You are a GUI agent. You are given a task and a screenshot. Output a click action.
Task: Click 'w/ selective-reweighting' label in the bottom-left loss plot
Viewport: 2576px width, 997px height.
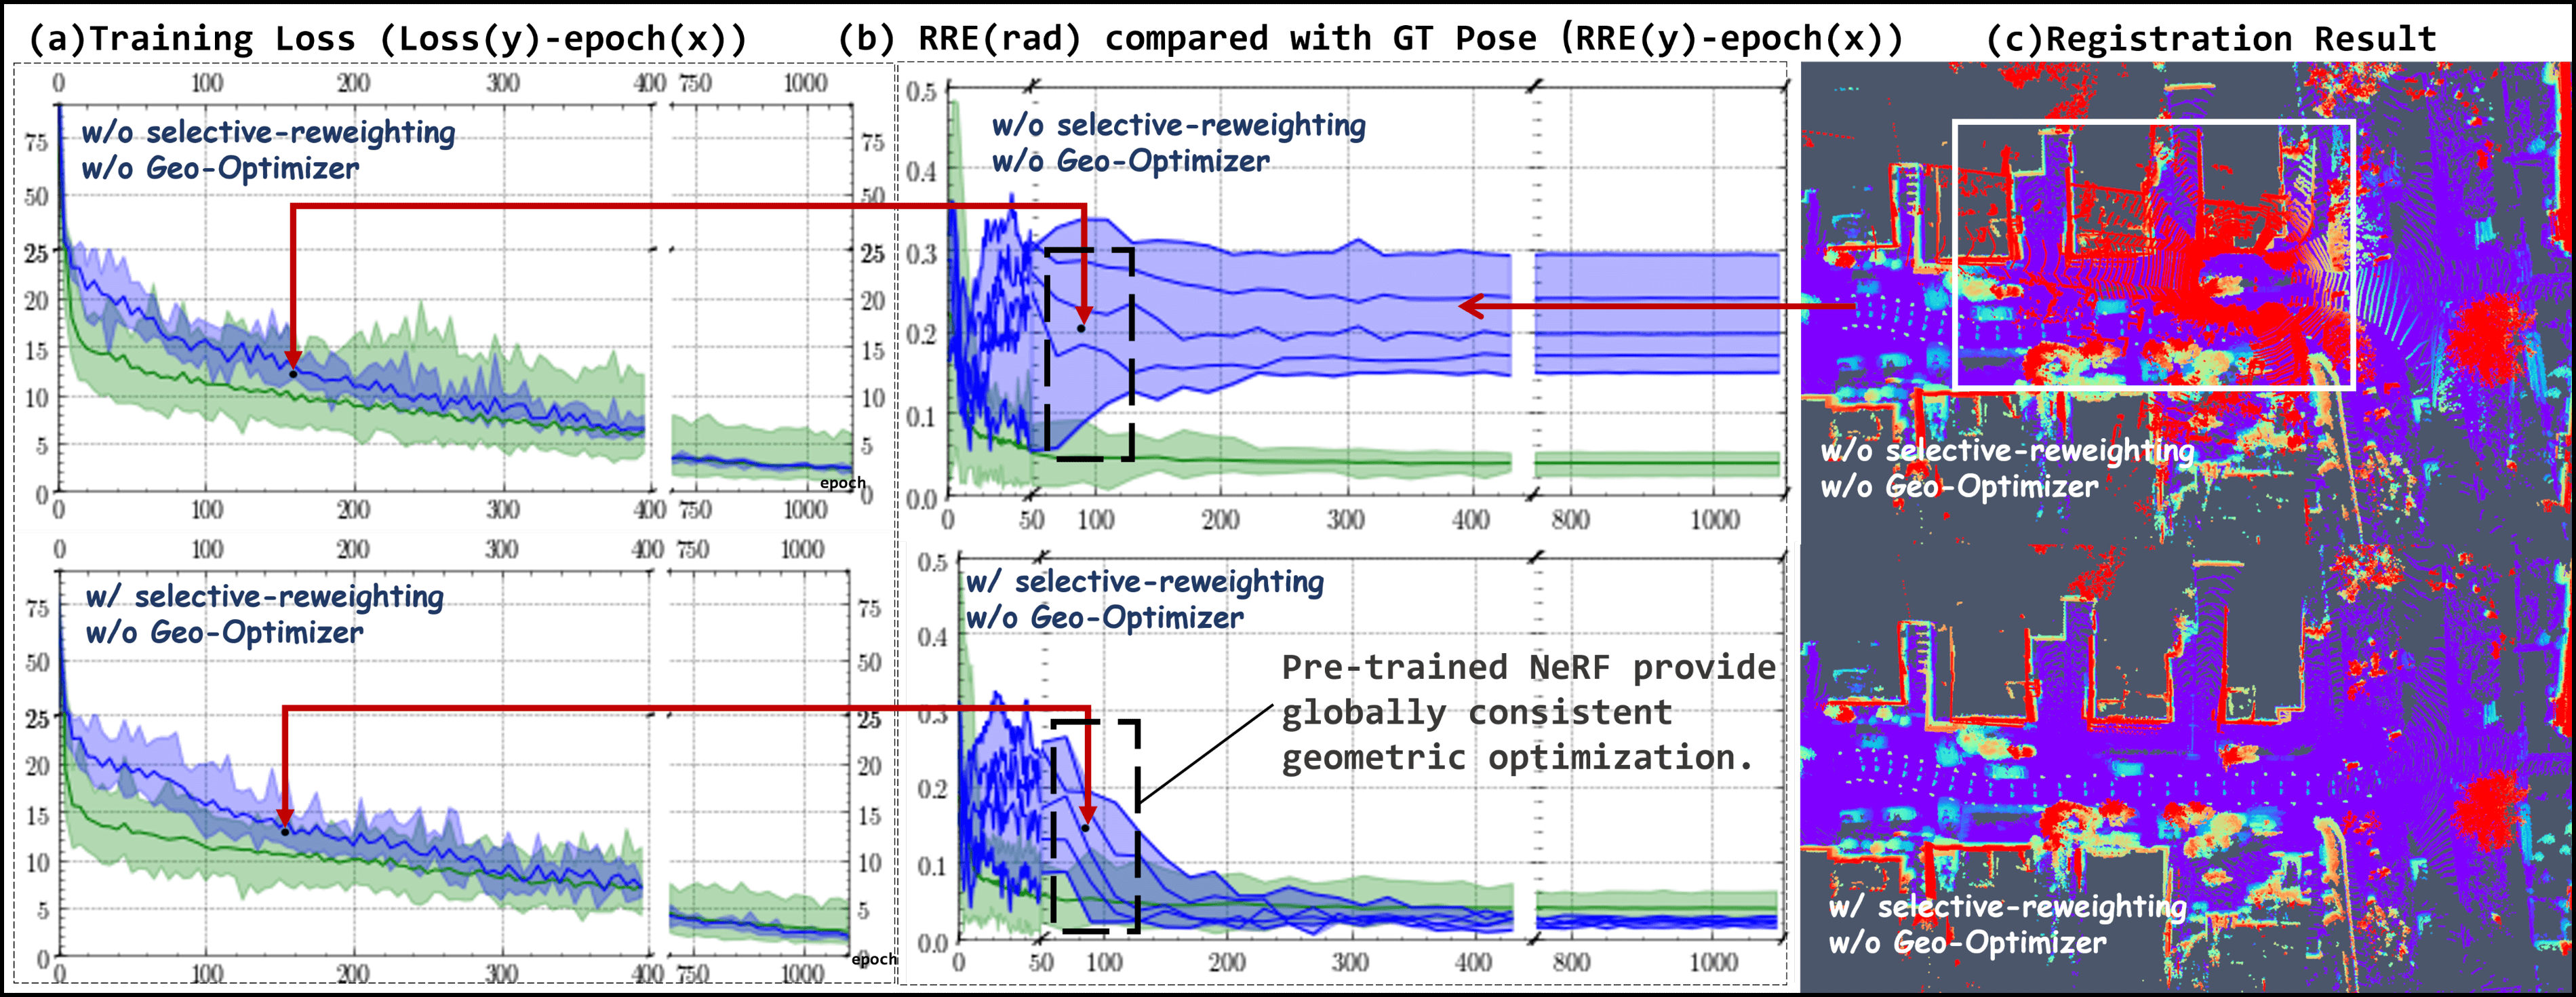click(265, 597)
